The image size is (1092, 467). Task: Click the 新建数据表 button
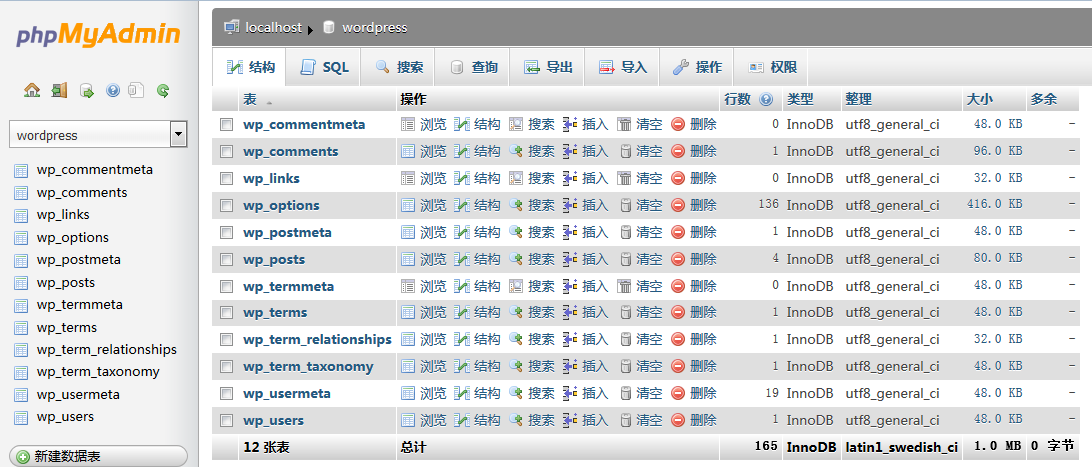[98, 457]
